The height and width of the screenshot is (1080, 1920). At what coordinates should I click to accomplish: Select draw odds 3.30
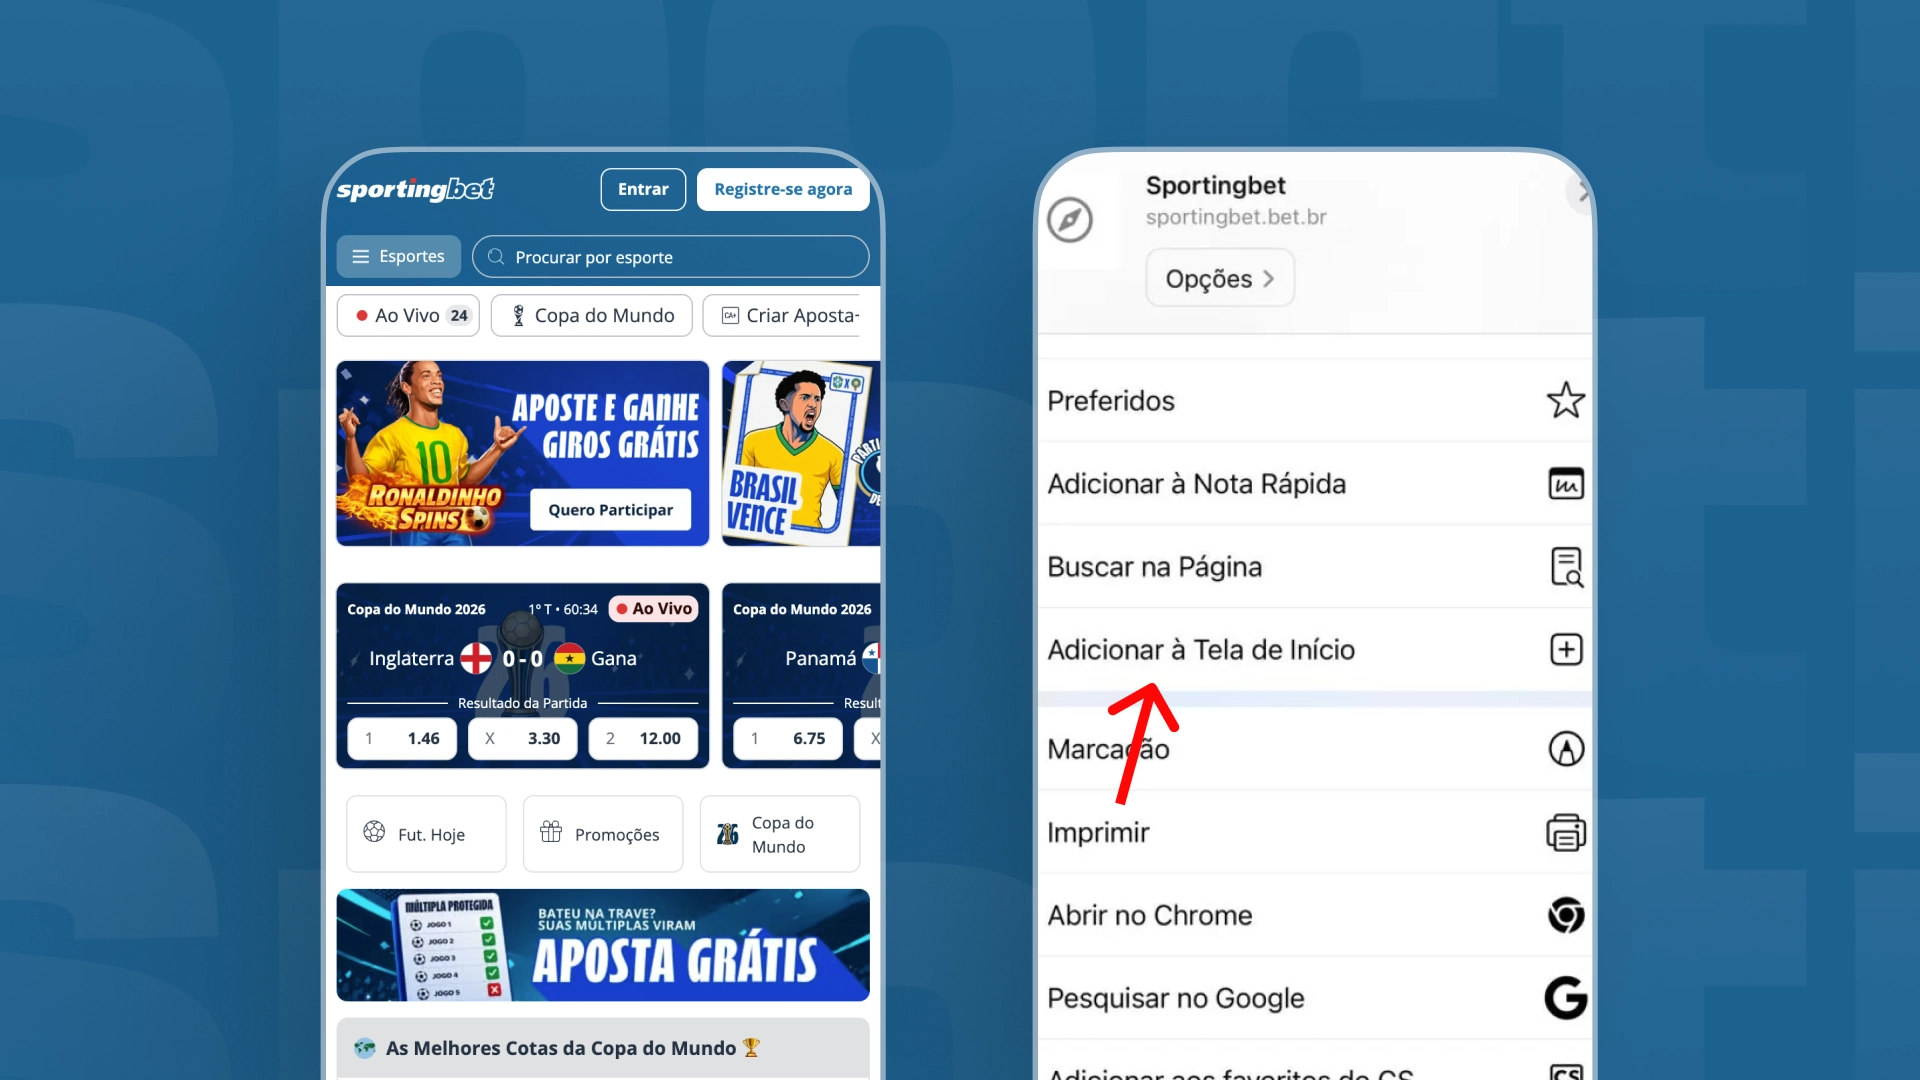[x=523, y=738]
